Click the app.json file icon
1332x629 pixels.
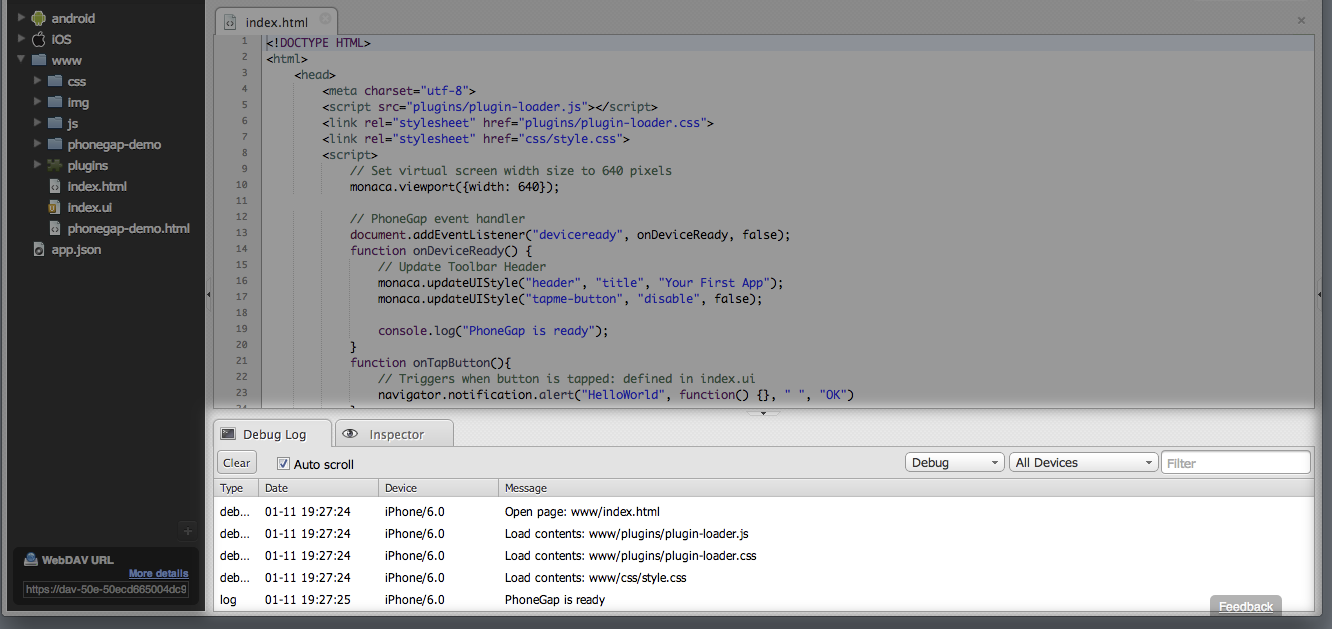pos(39,249)
